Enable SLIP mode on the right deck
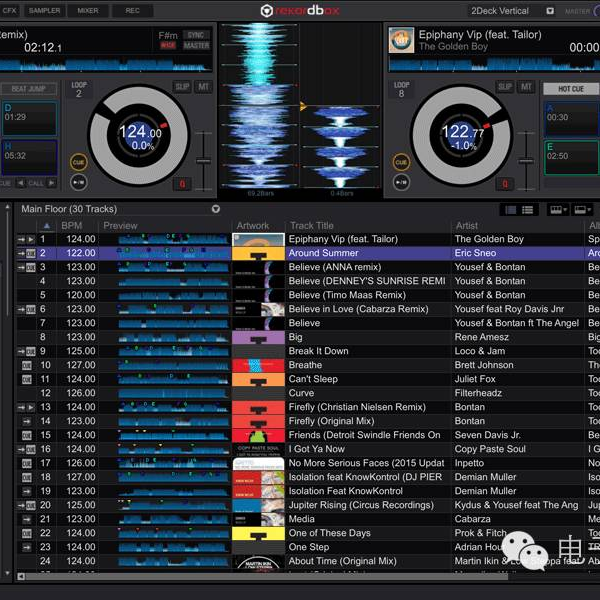600x600 pixels. click(505, 87)
